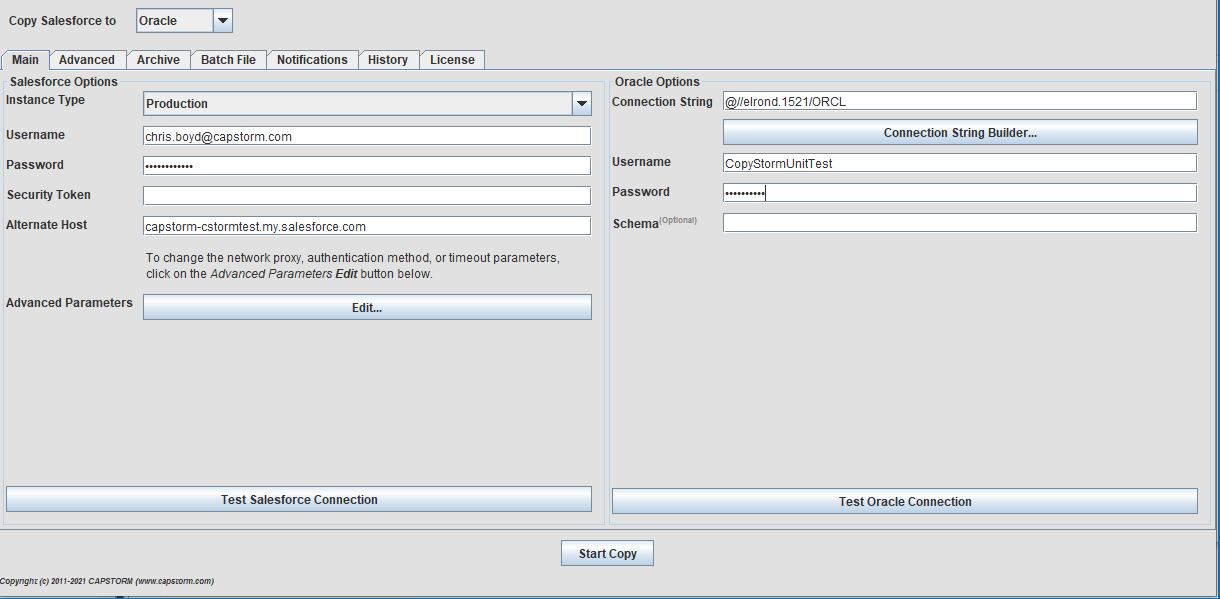Viewport: 1220px width, 599px height.
Task: Click the Security Token field
Action: (367, 196)
